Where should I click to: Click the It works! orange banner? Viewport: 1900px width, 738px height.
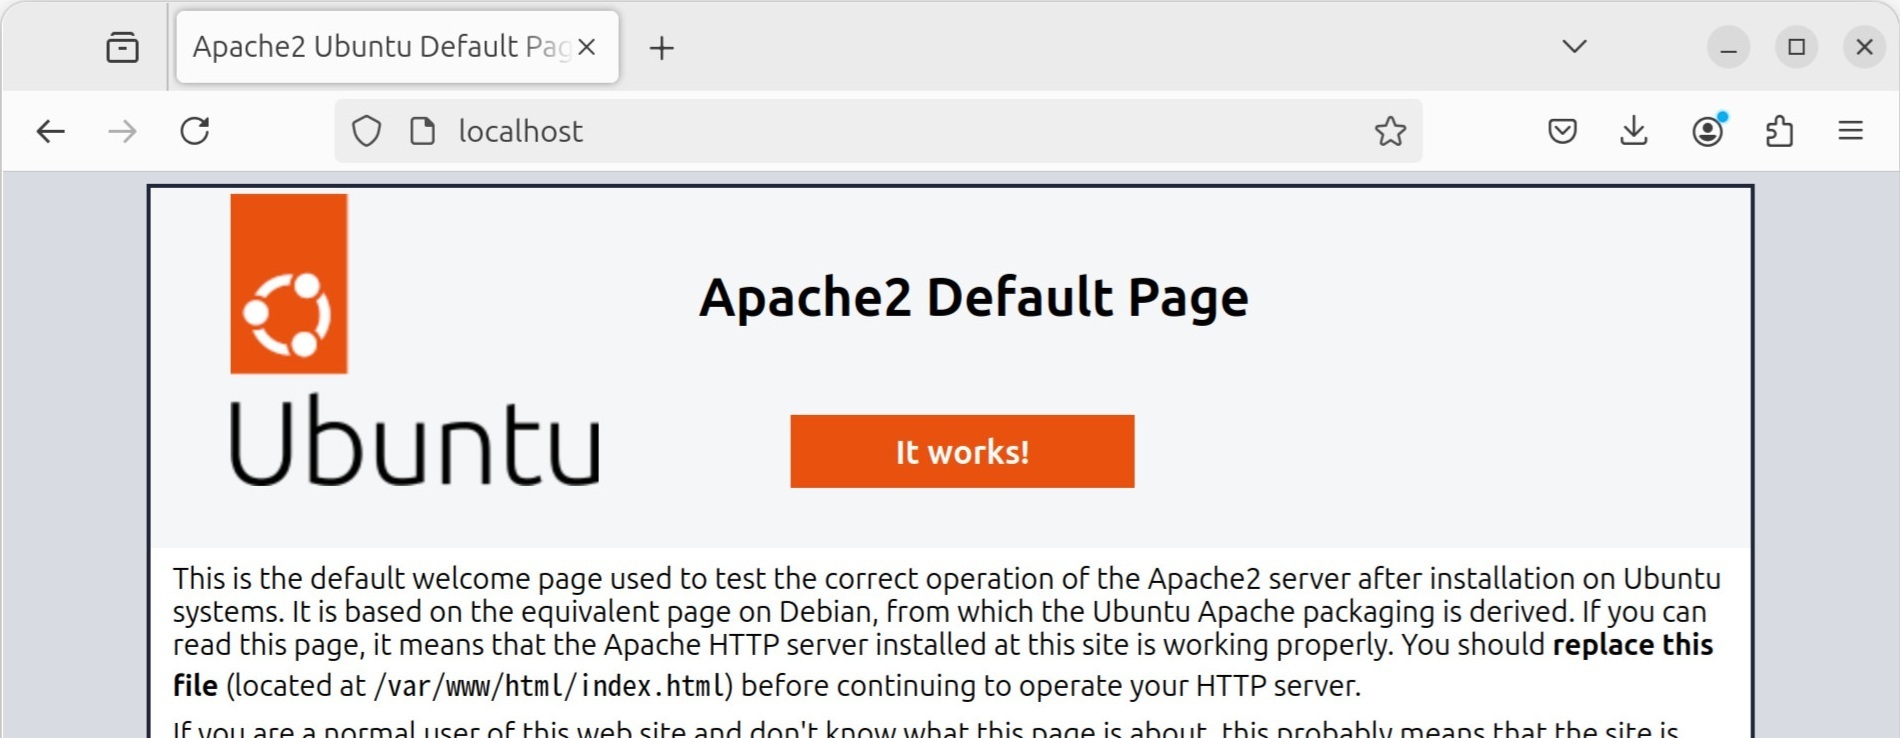pos(962,452)
